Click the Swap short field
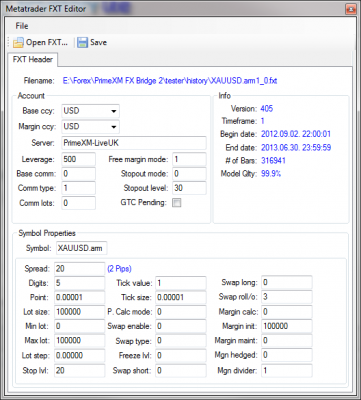Viewport: 361px width, 400px height. (x=181, y=370)
